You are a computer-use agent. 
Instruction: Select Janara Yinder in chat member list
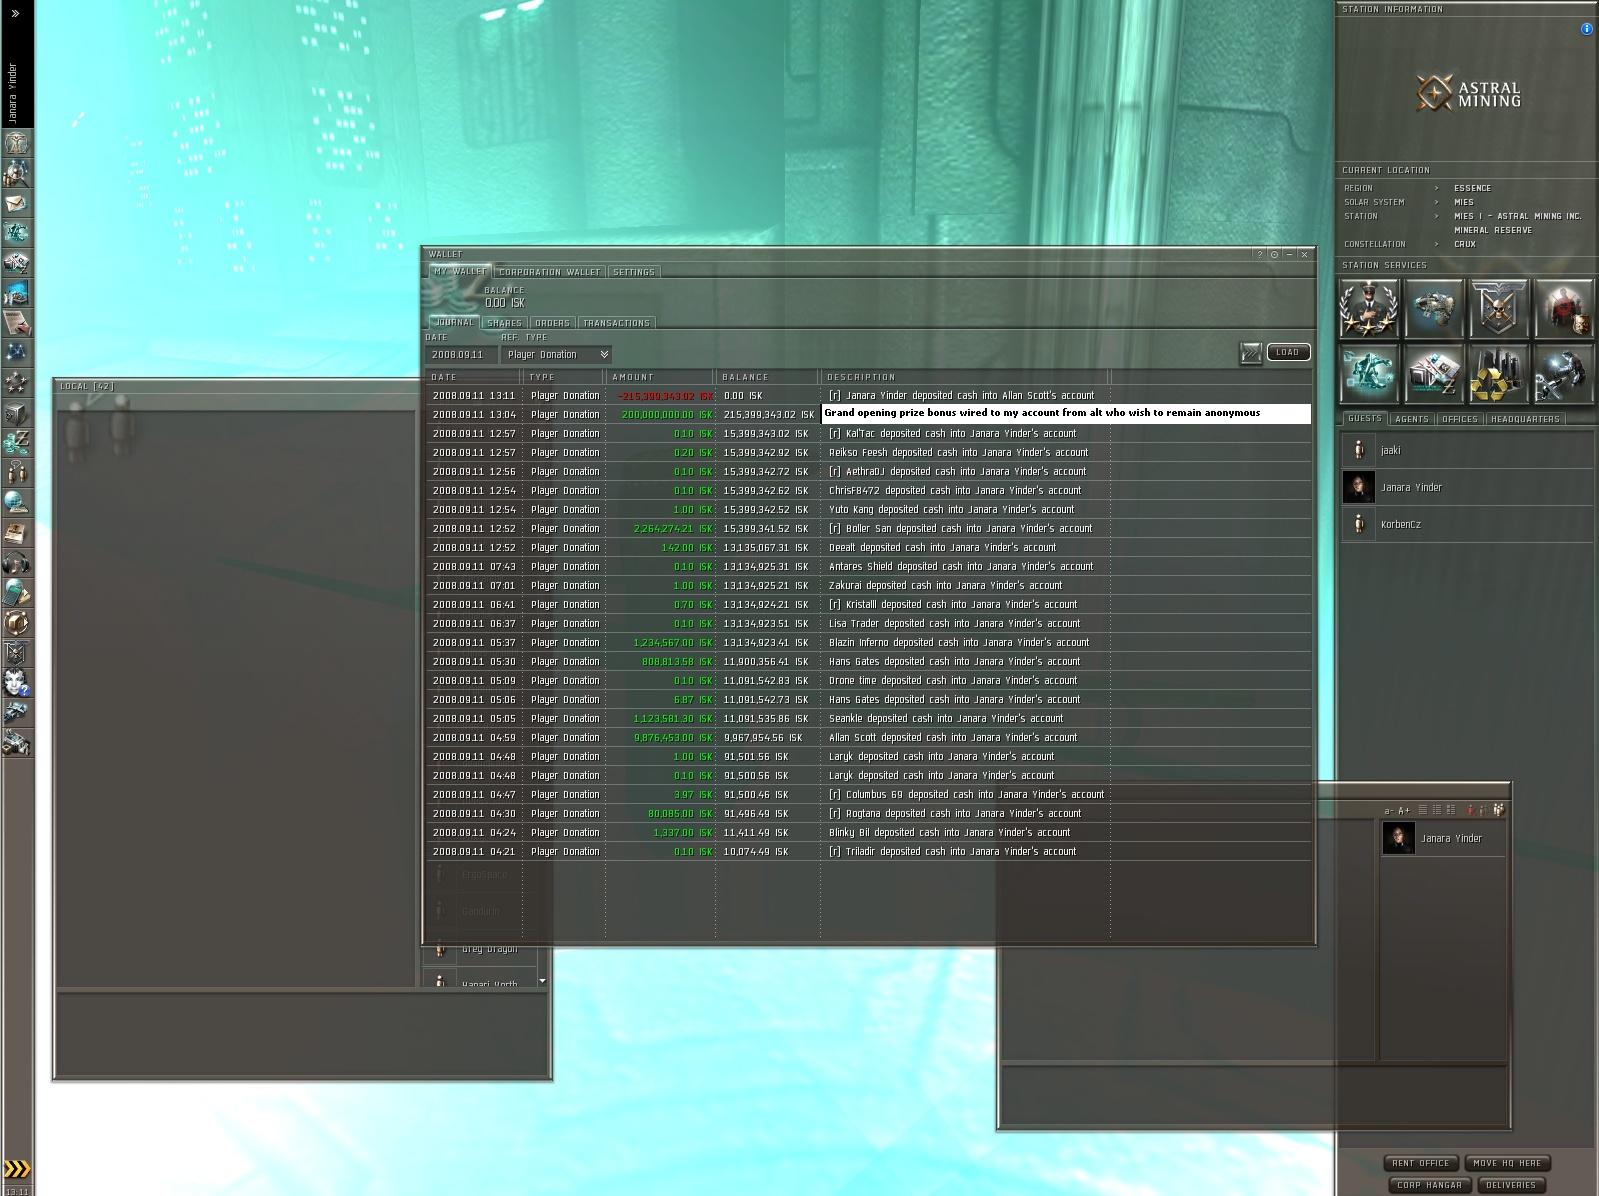pos(1443,838)
